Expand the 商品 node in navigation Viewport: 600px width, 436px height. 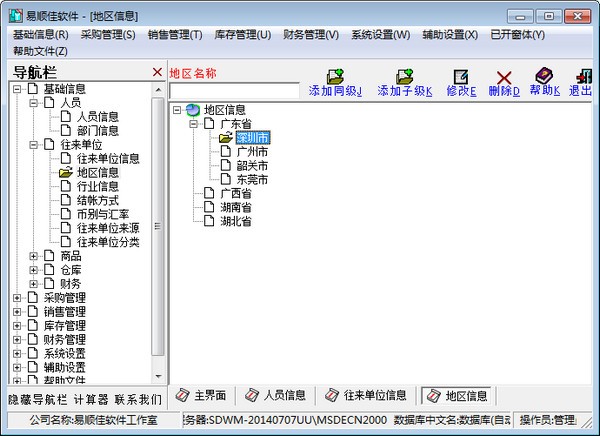[x=33, y=256]
